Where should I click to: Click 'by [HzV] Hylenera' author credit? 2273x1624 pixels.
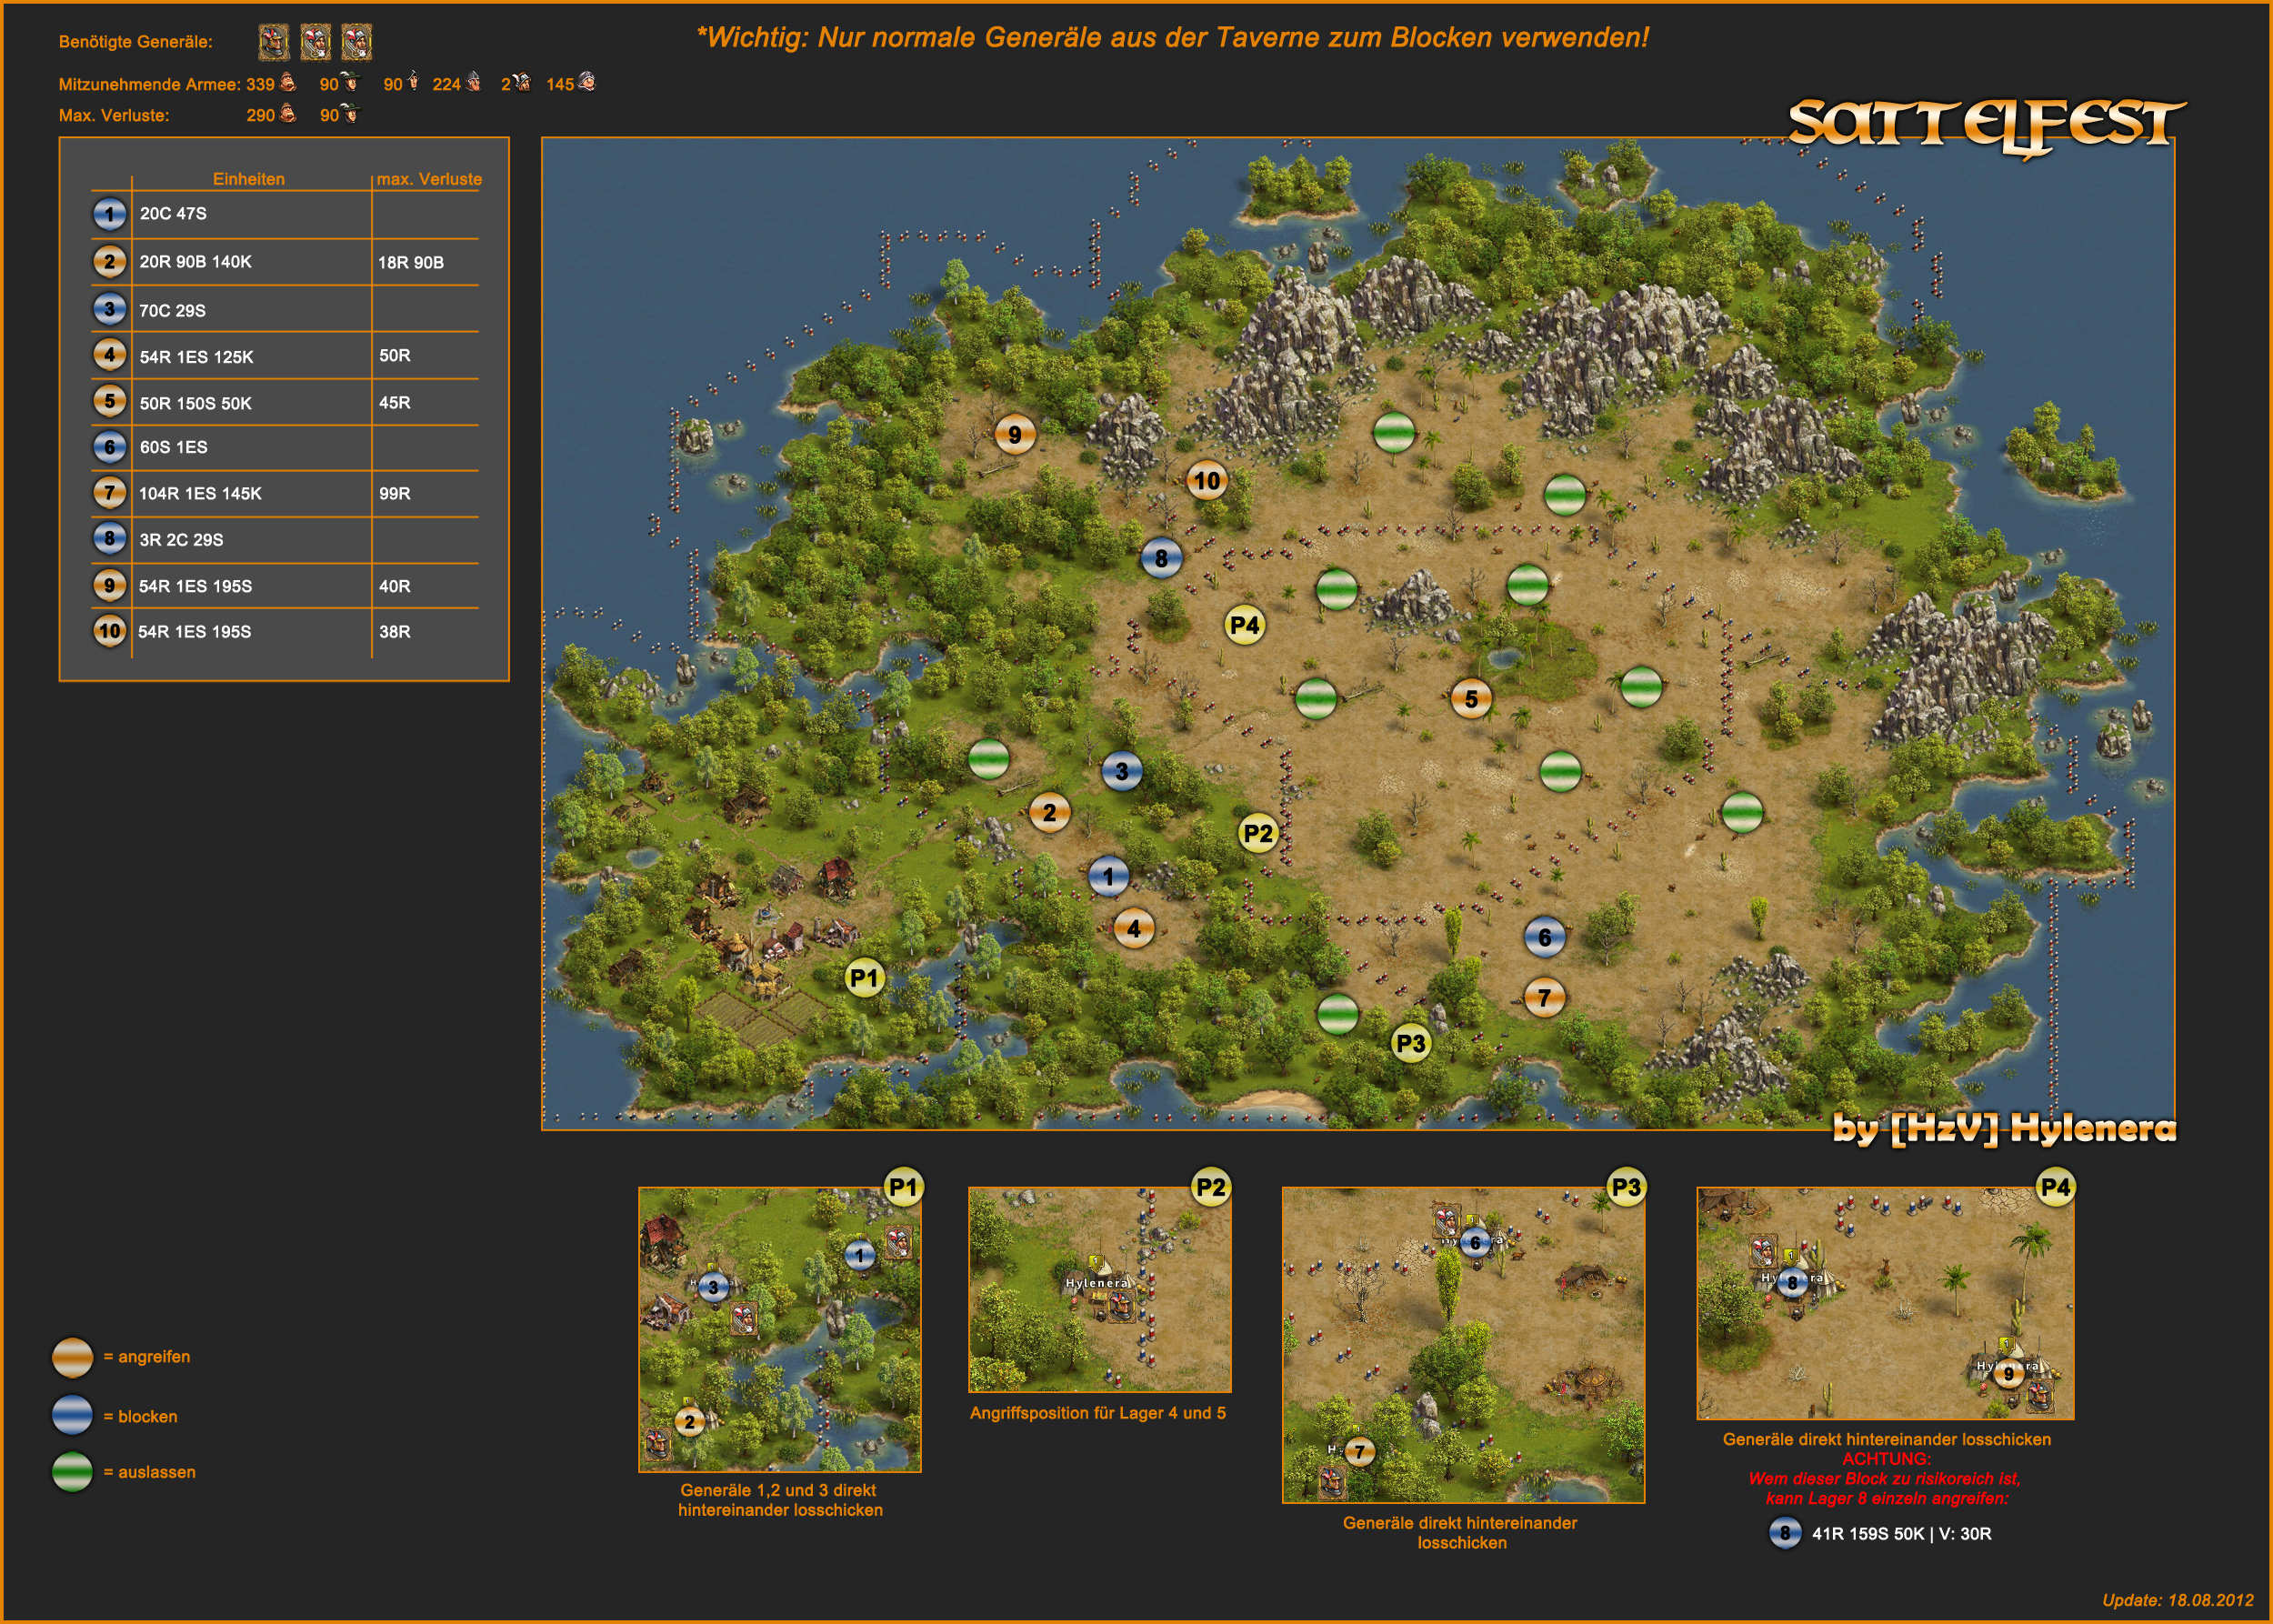tap(2004, 1129)
